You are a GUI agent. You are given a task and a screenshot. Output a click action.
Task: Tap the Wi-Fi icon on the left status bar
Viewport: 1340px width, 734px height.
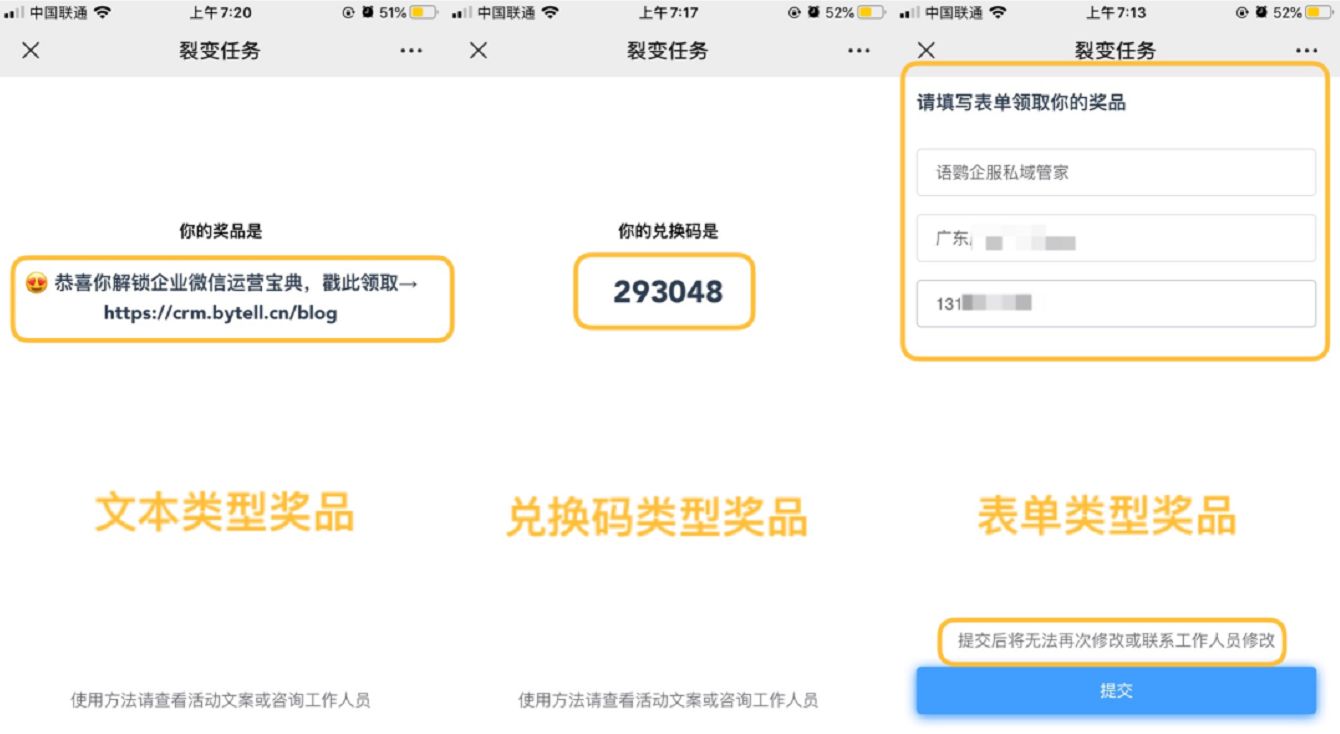[x=102, y=13]
